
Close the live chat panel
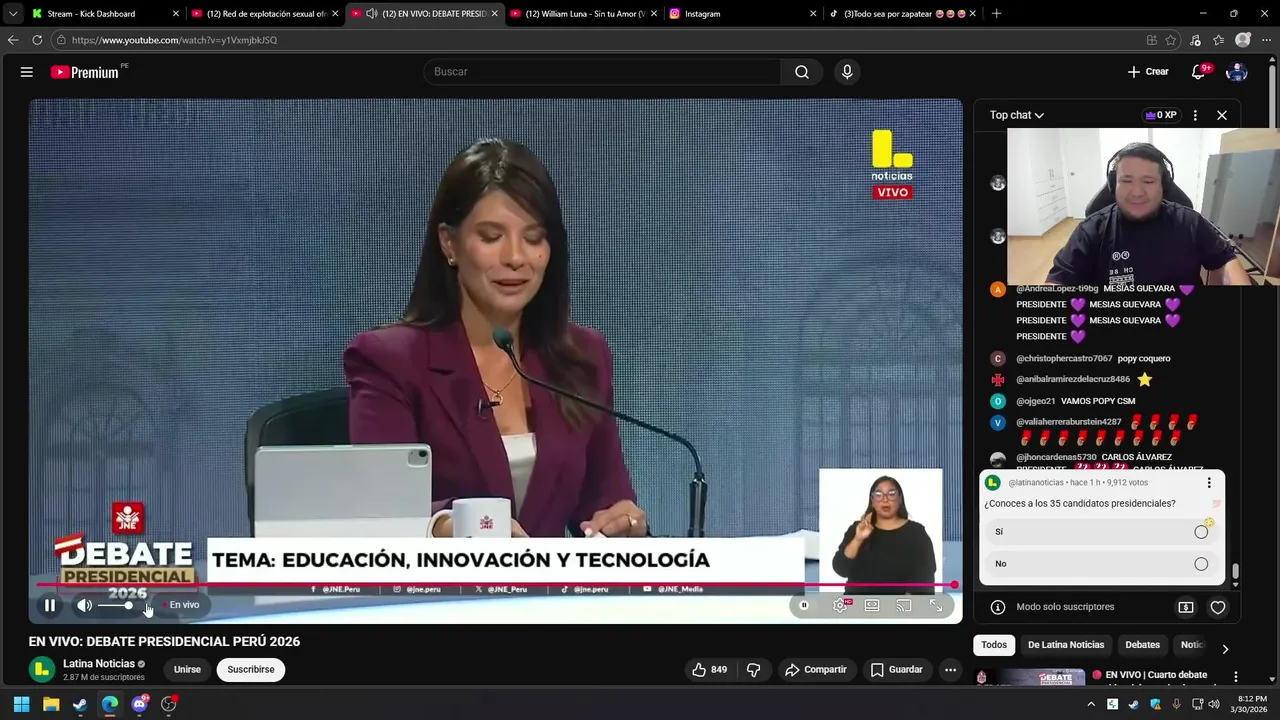tap(1222, 115)
